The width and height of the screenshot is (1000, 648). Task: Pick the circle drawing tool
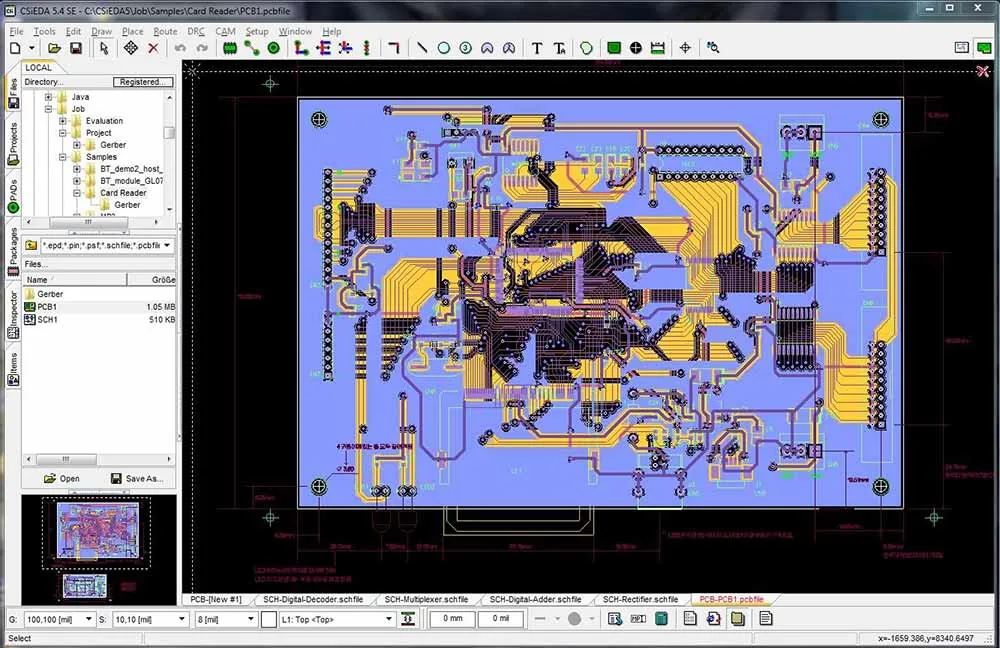[444, 48]
